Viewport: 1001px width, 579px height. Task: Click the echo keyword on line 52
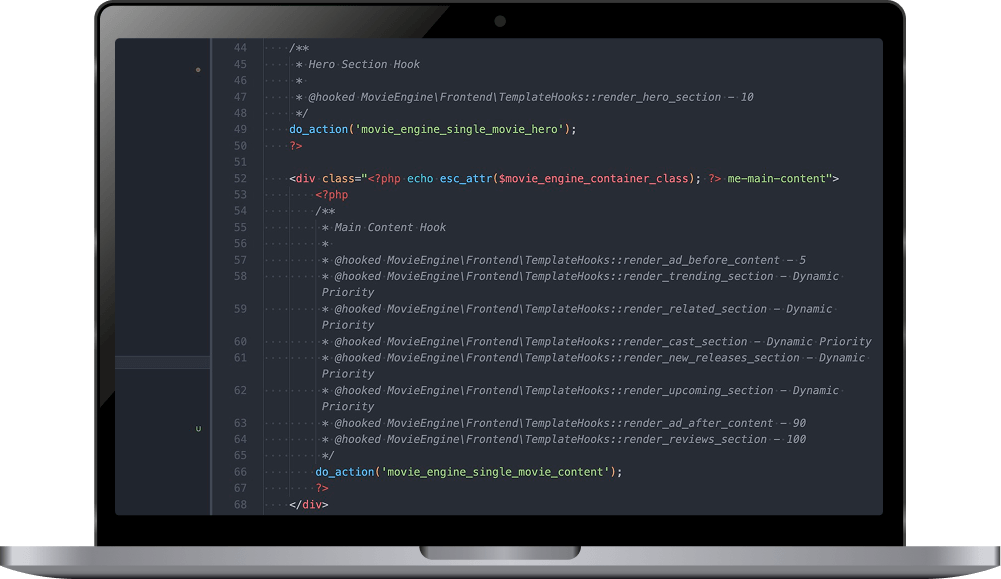pyautogui.click(x=421, y=178)
